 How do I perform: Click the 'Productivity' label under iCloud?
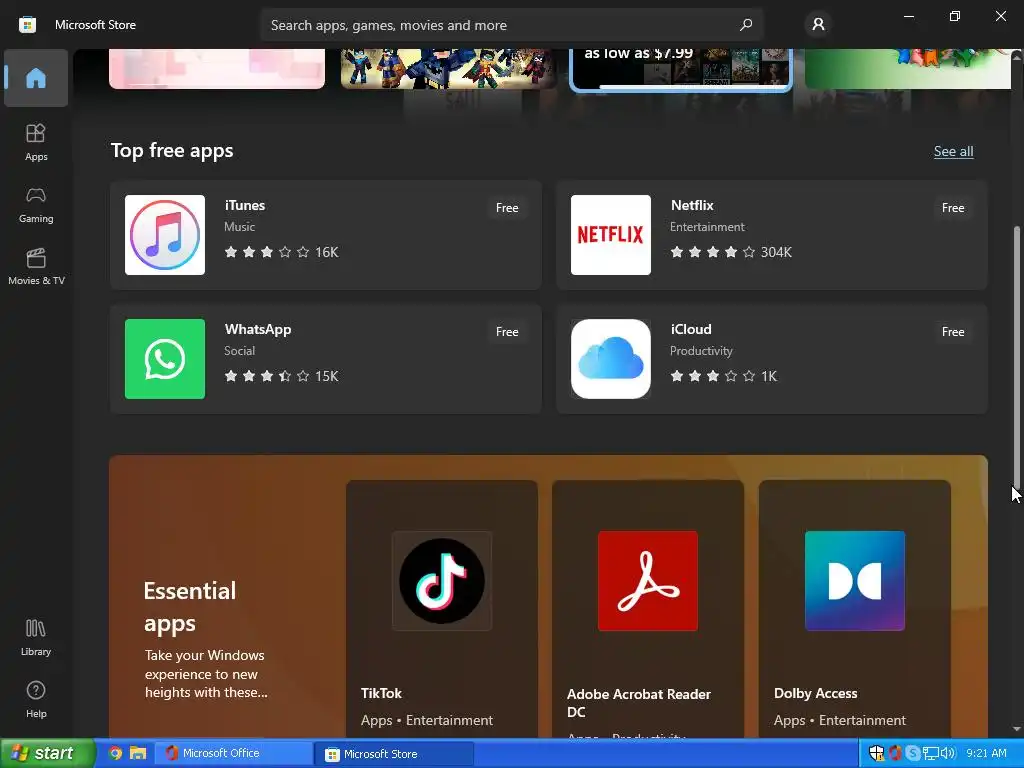tap(701, 351)
